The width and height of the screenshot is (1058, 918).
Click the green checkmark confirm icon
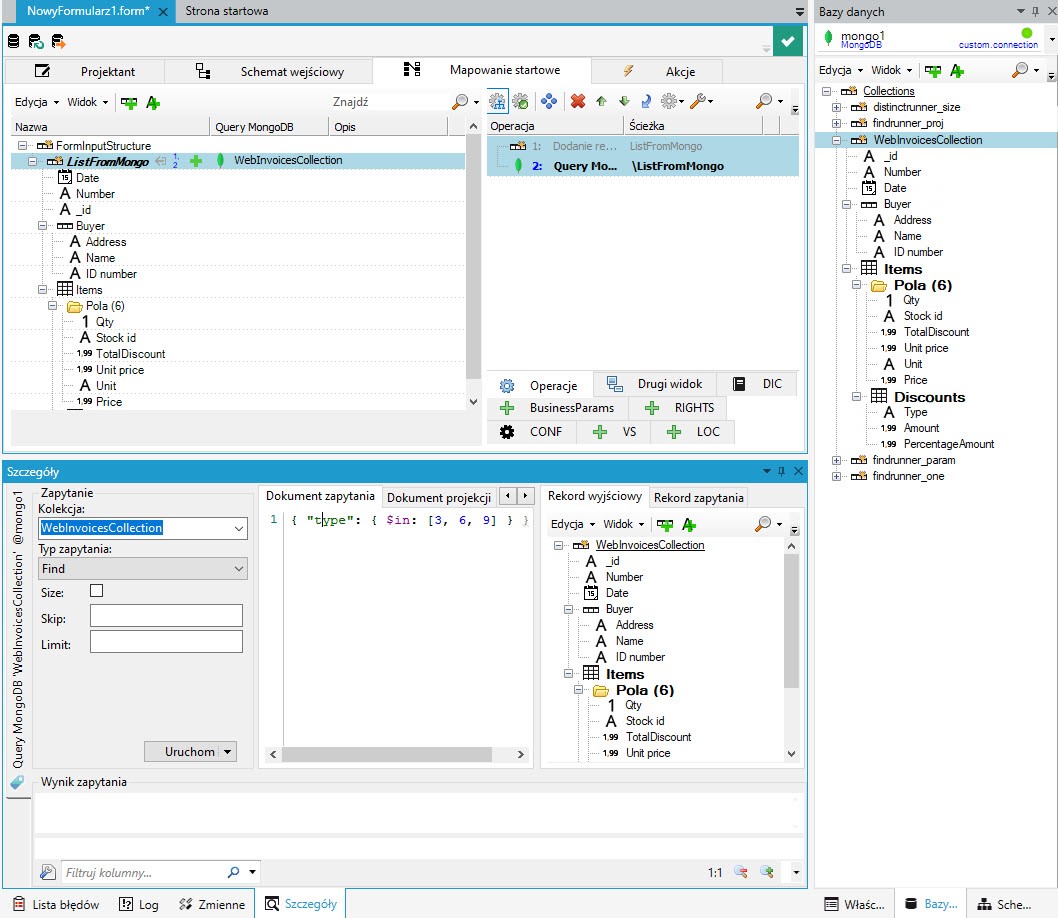coord(787,41)
